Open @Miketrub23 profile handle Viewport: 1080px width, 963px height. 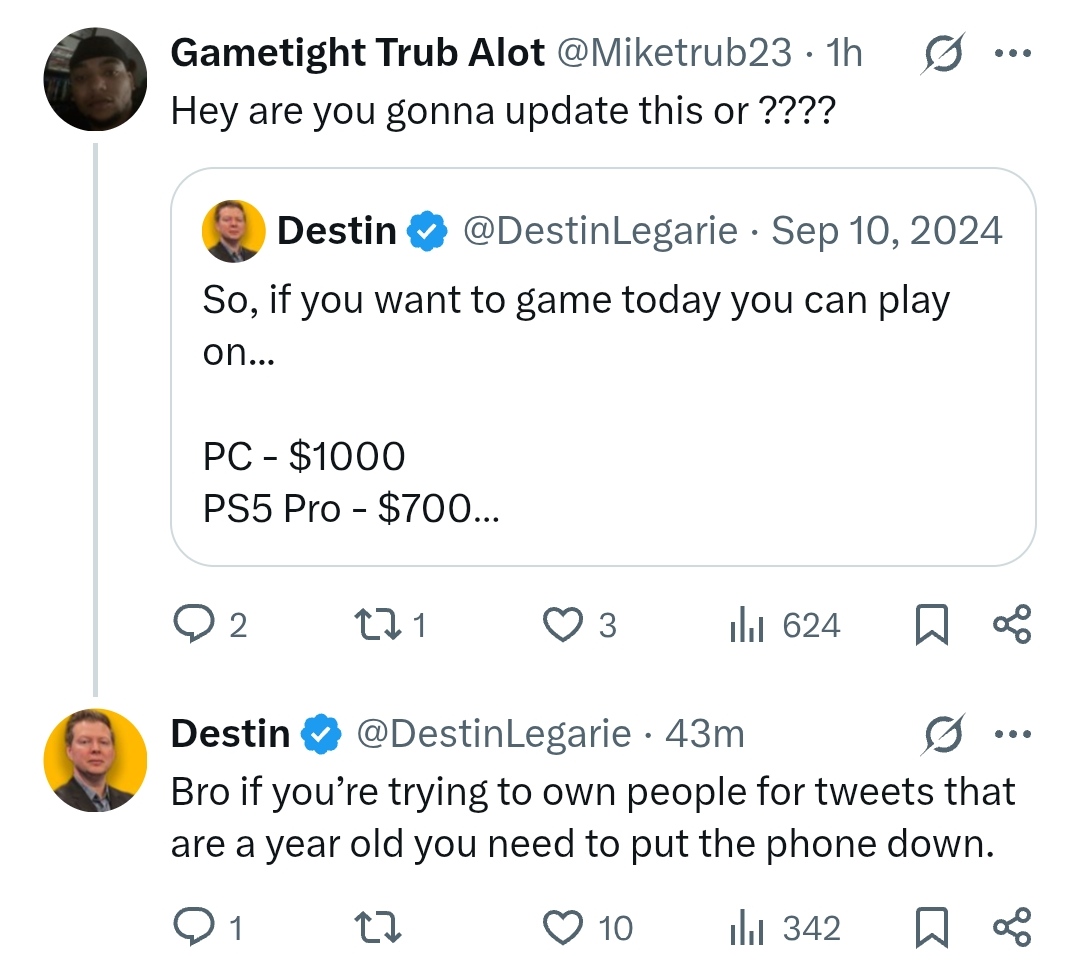coord(674,53)
